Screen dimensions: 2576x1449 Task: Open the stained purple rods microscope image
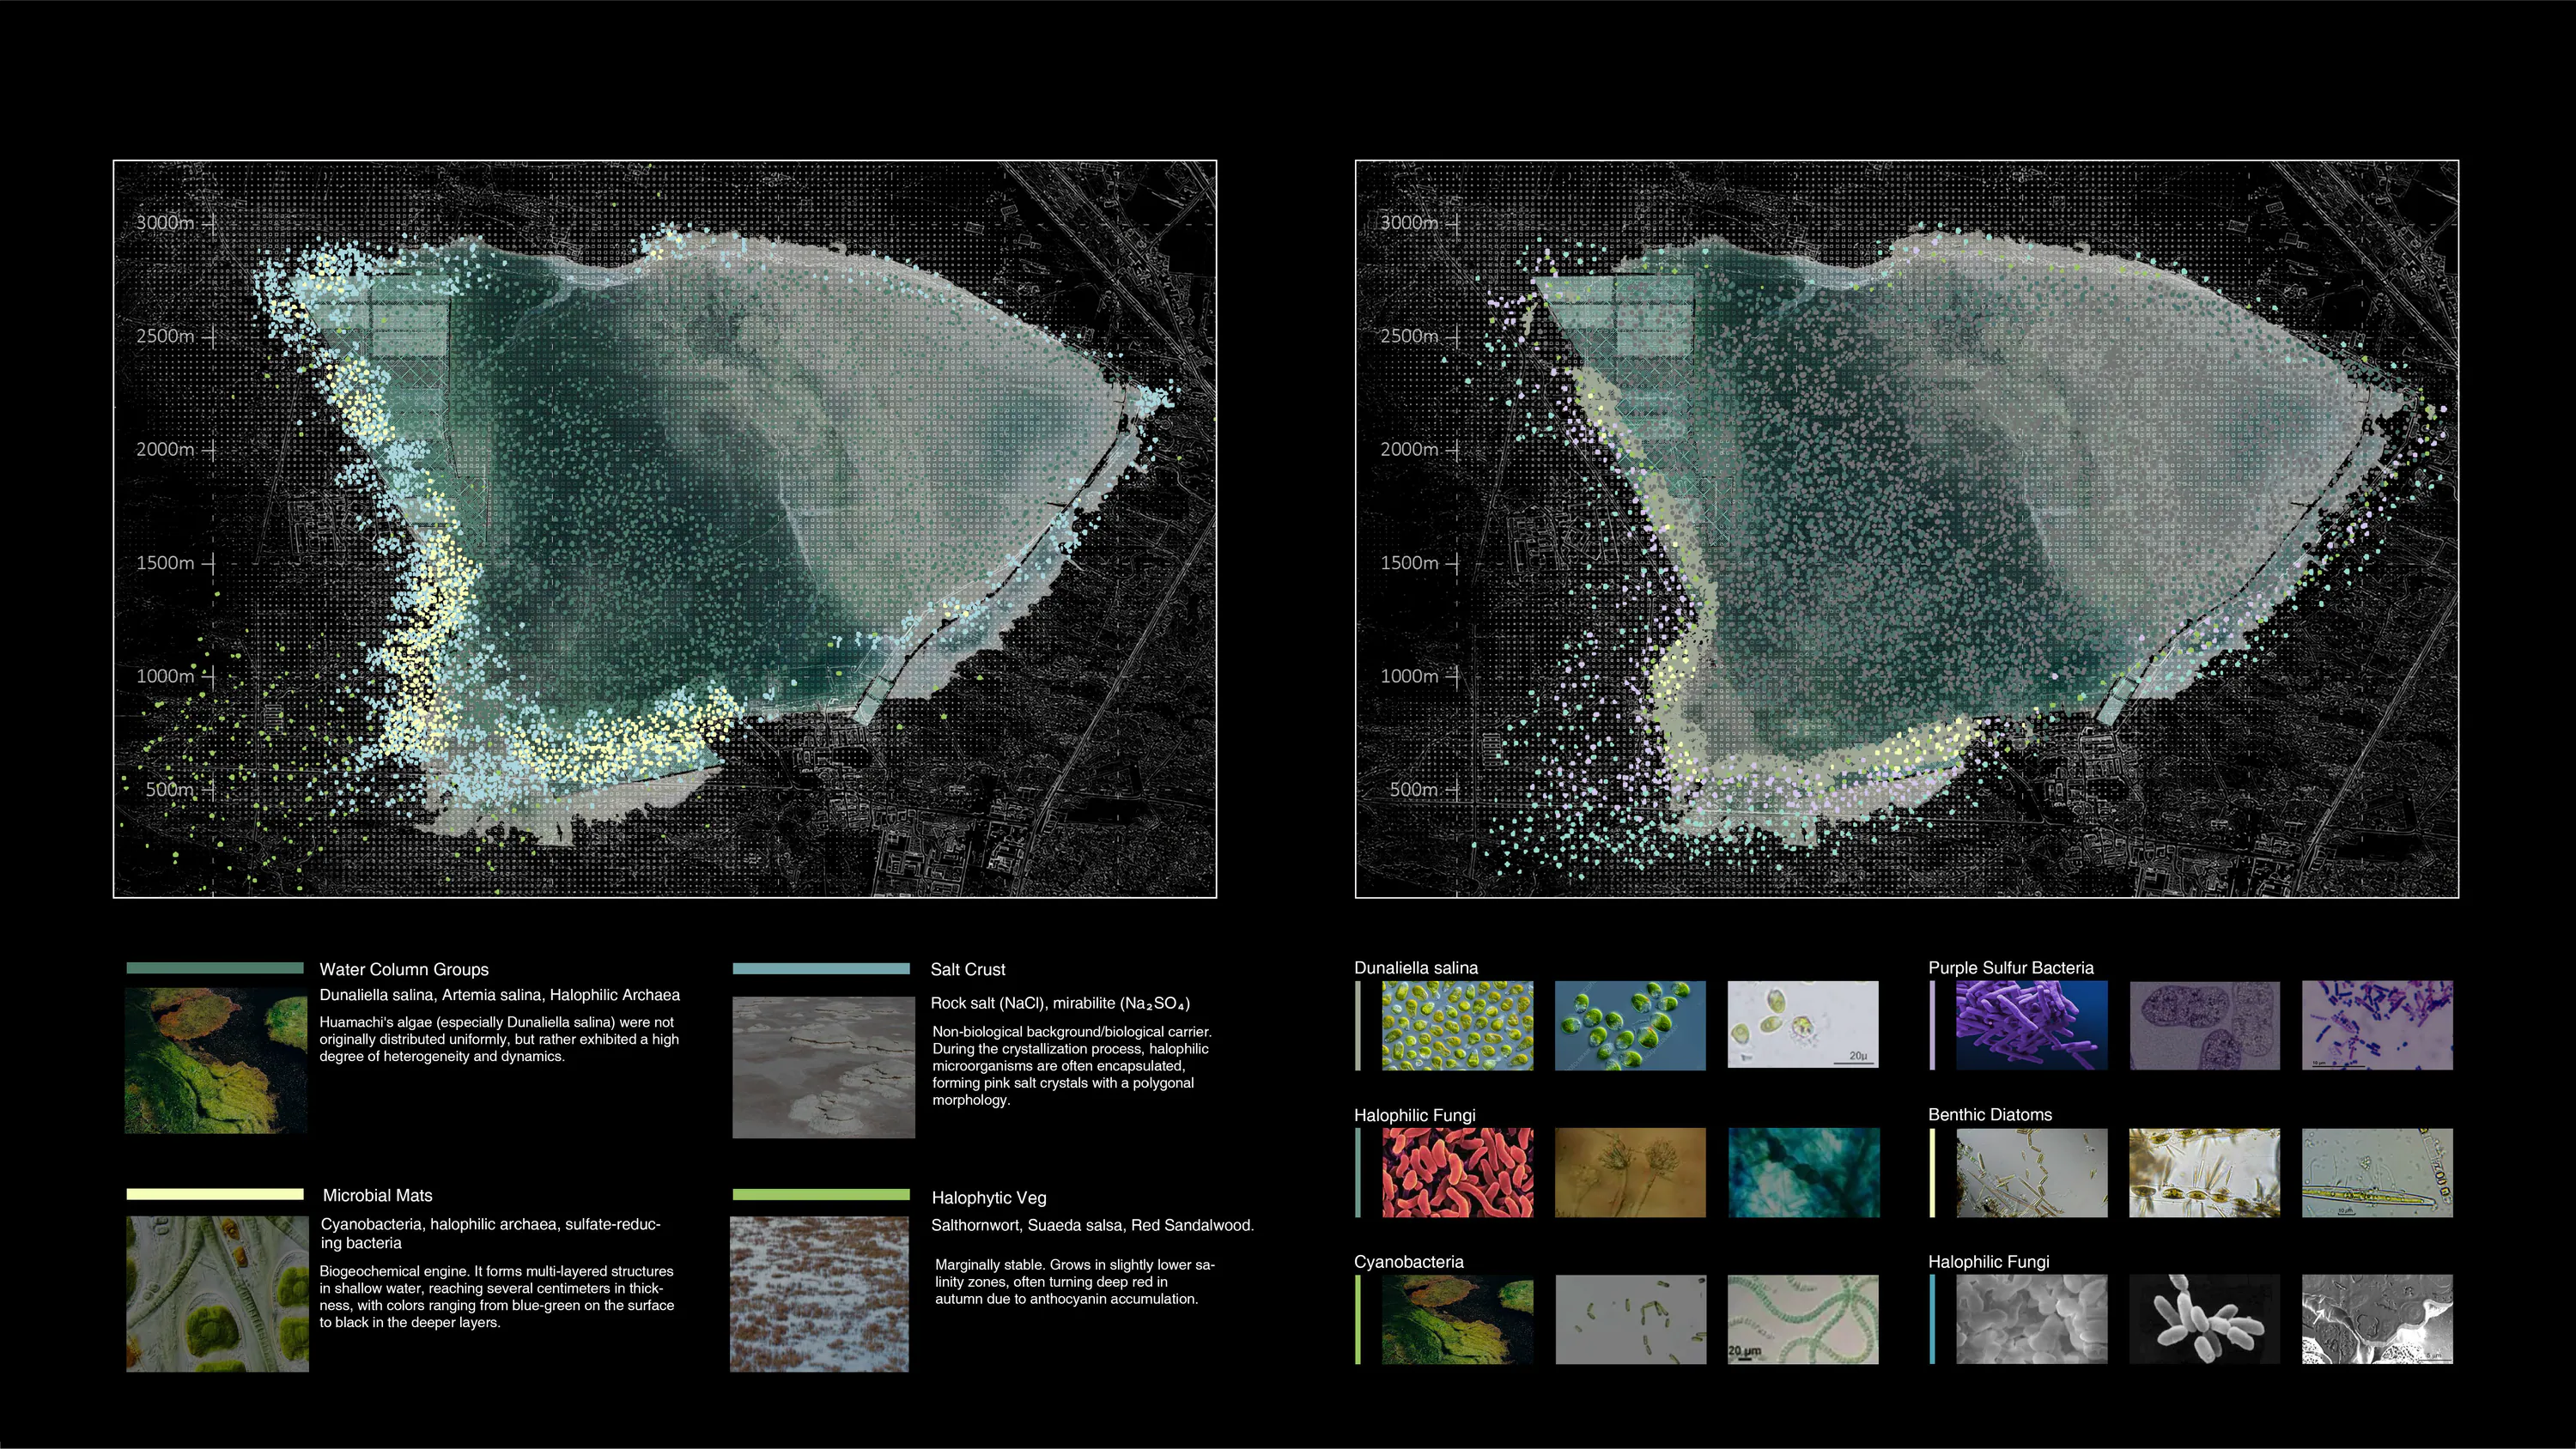click(x=2377, y=1025)
